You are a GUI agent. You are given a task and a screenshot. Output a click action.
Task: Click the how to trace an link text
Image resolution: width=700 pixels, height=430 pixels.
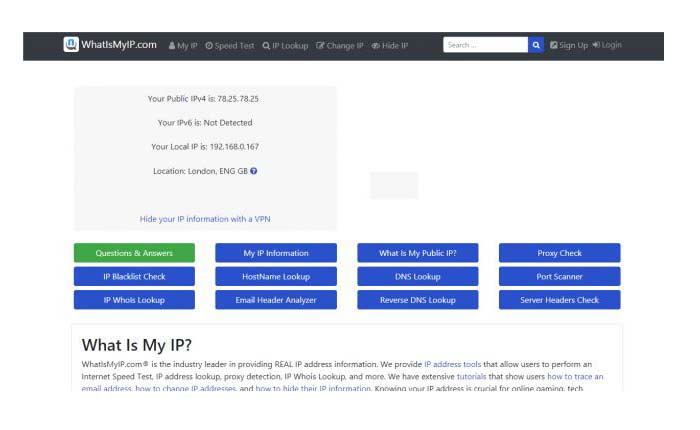pyautogui.click(x=575, y=376)
